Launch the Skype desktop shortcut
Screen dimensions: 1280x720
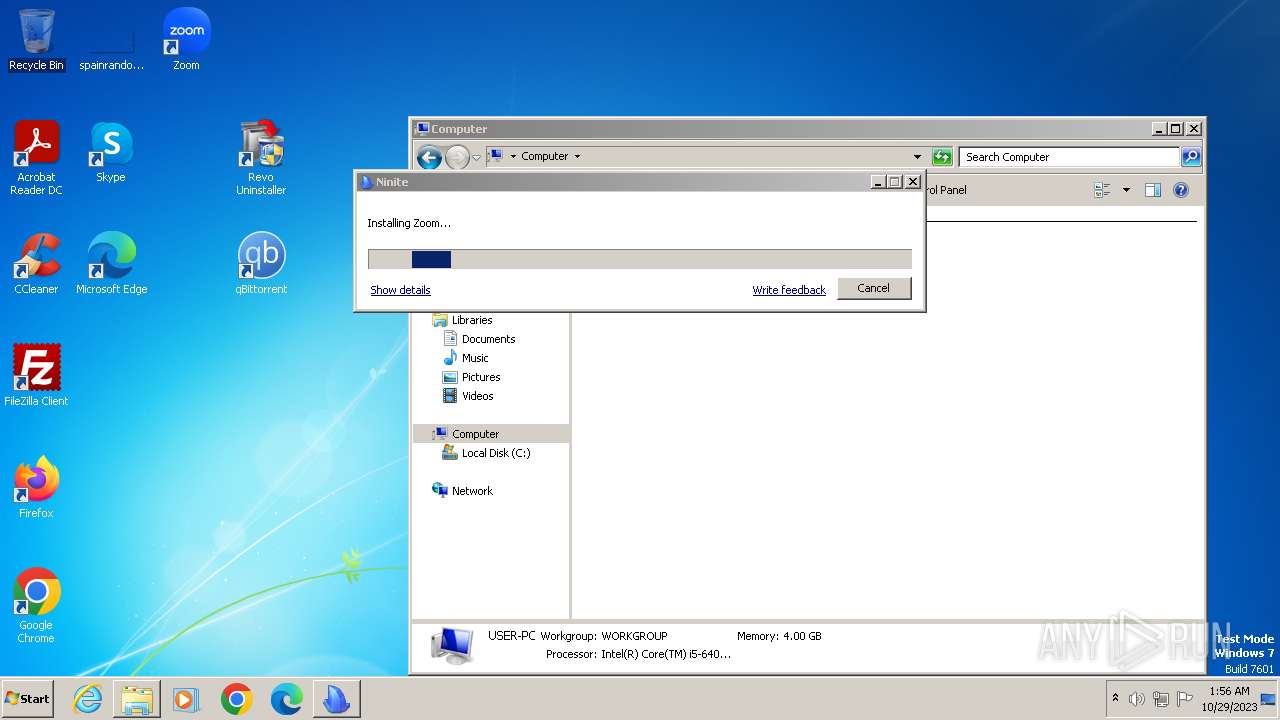(111, 152)
